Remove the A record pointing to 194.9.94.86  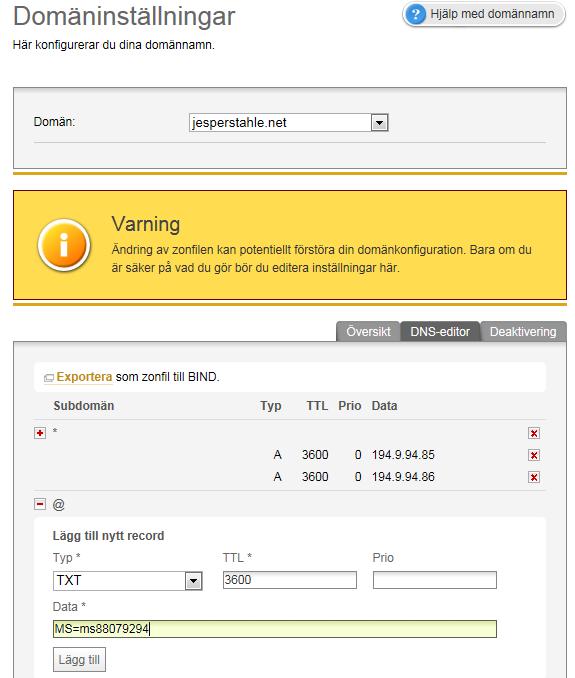click(x=534, y=477)
